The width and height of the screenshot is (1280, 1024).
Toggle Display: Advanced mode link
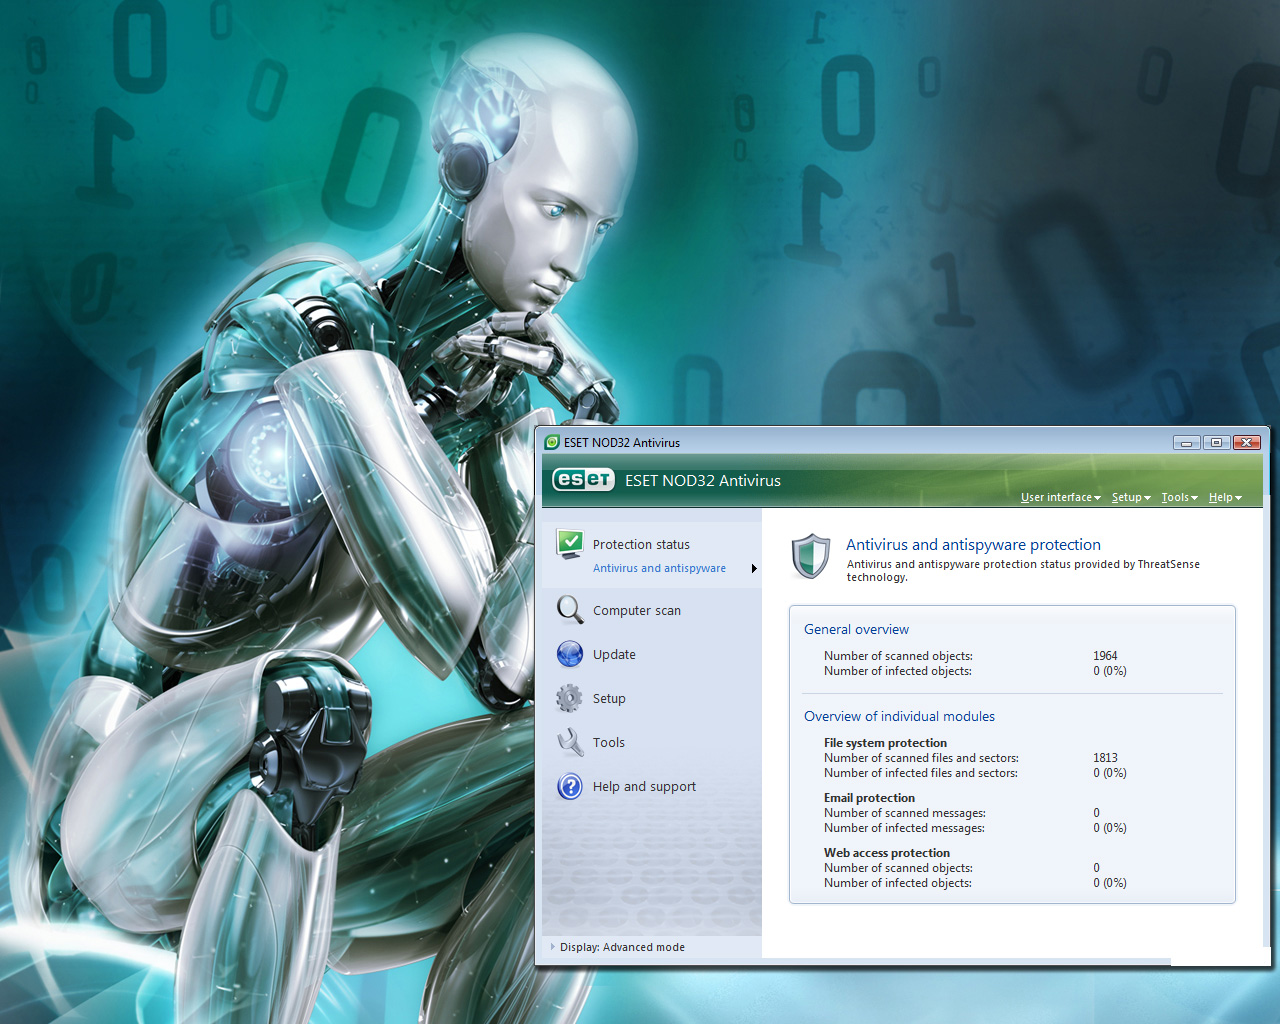click(622, 947)
